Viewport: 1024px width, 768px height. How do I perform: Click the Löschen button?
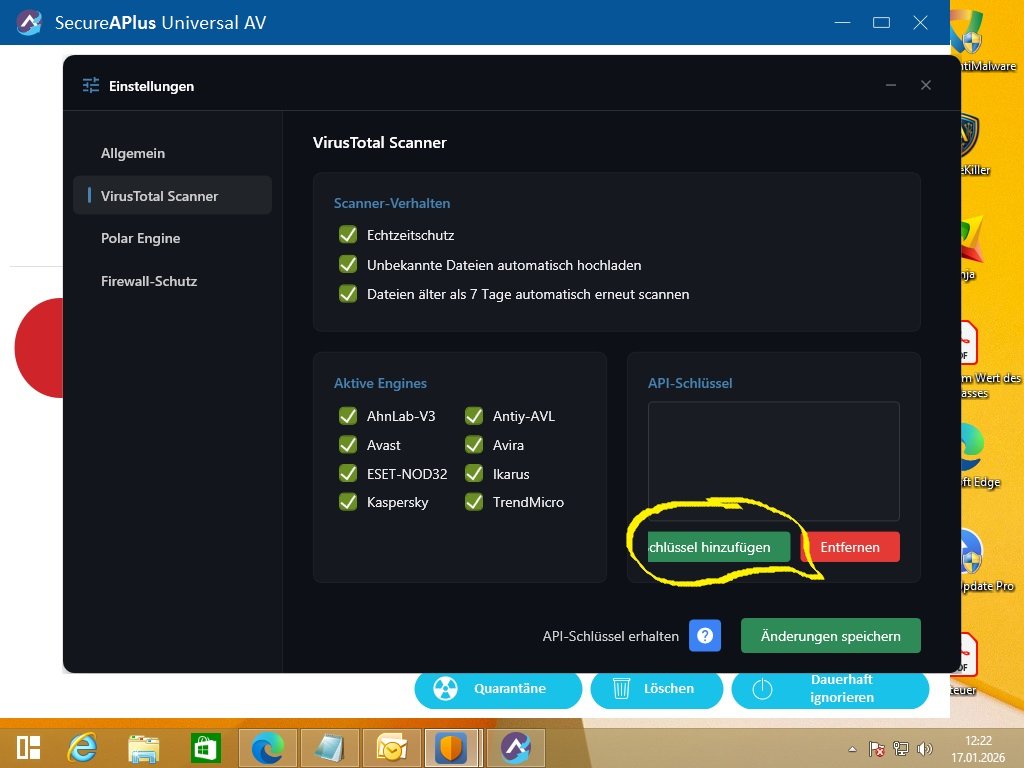[656, 688]
